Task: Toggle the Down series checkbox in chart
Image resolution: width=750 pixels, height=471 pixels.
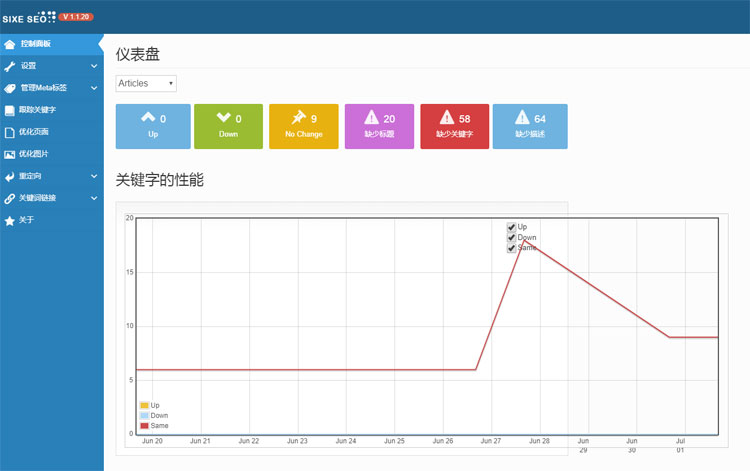Action: [x=512, y=237]
